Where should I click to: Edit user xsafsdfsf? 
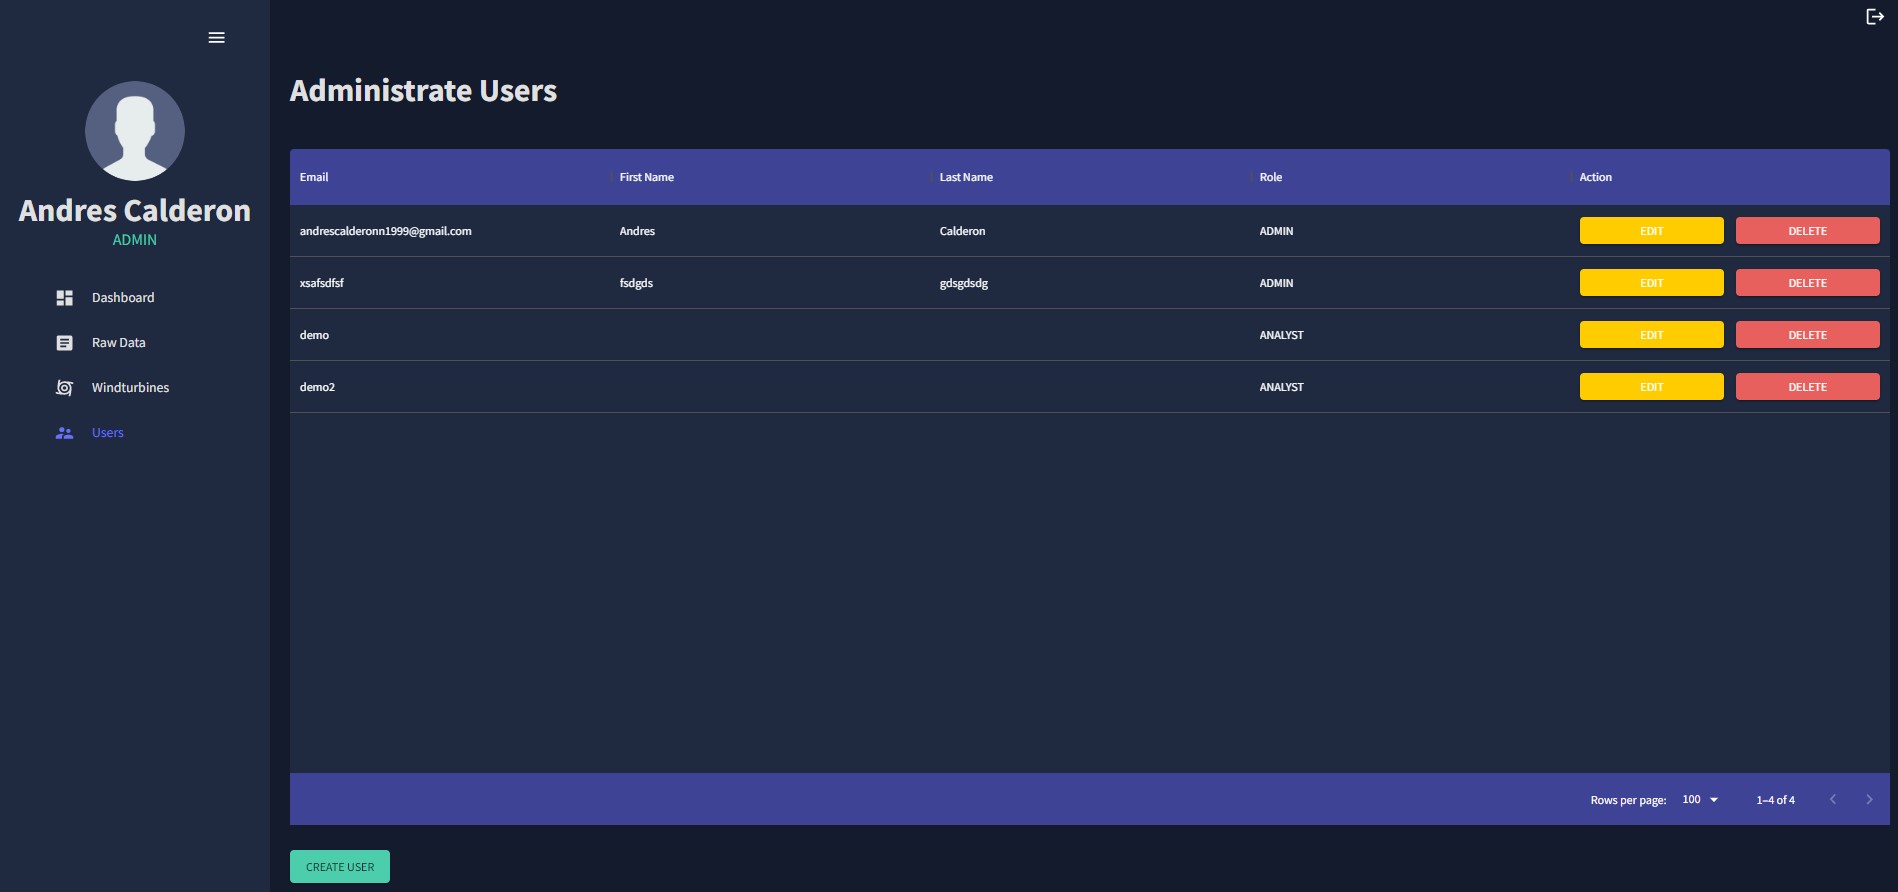[x=1651, y=283]
